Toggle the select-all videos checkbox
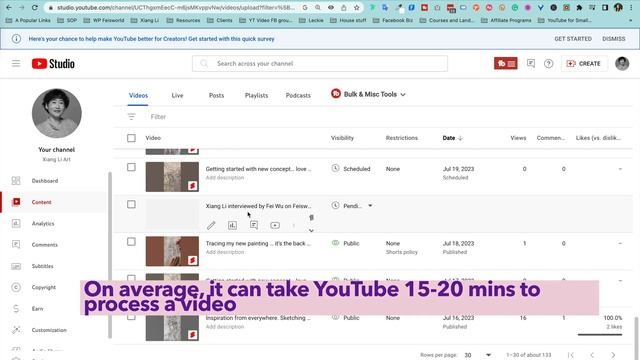640x360 pixels. [131, 138]
